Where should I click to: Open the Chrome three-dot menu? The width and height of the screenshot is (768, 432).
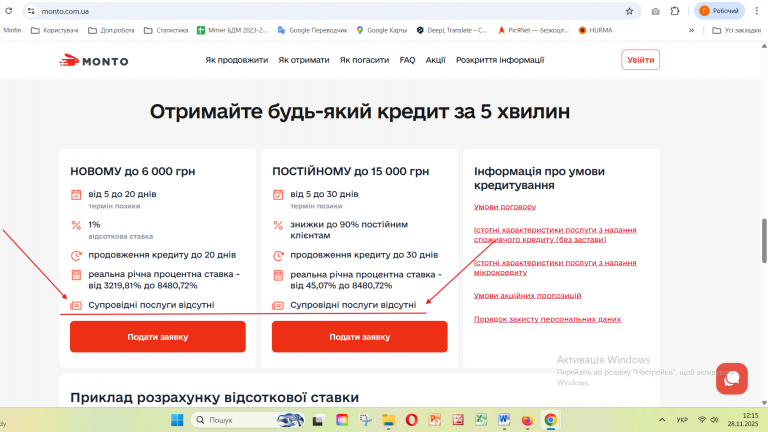756,11
